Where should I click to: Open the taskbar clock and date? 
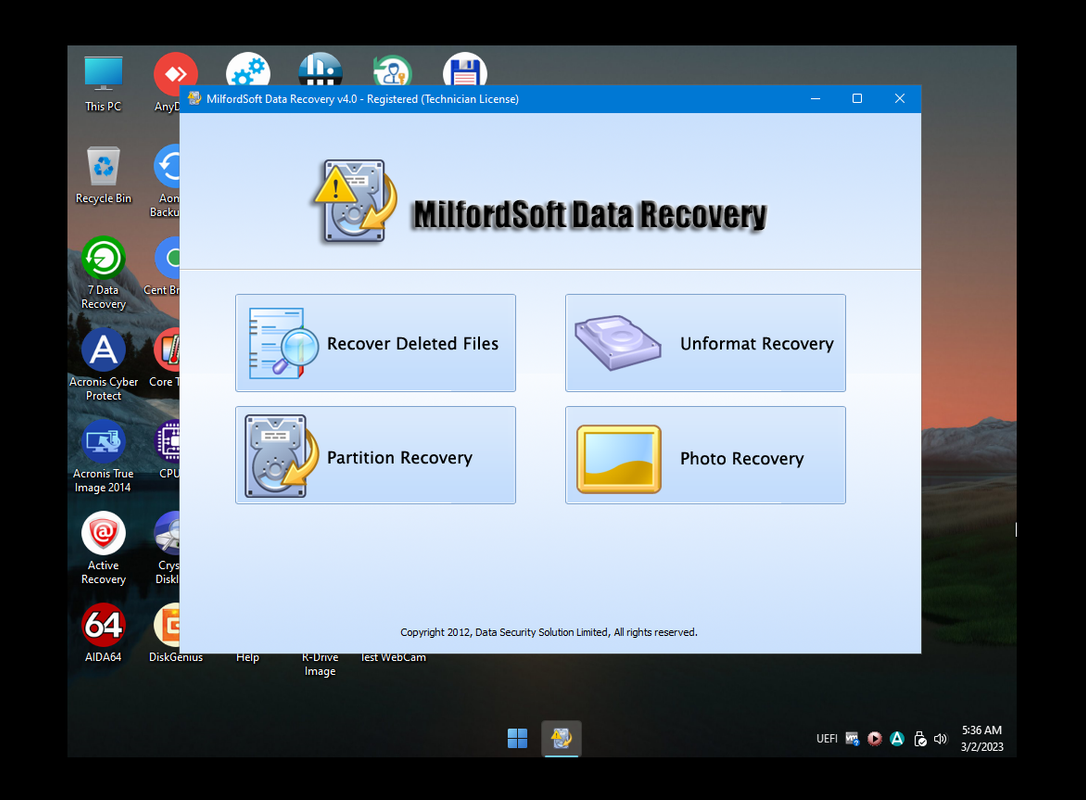coord(982,738)
